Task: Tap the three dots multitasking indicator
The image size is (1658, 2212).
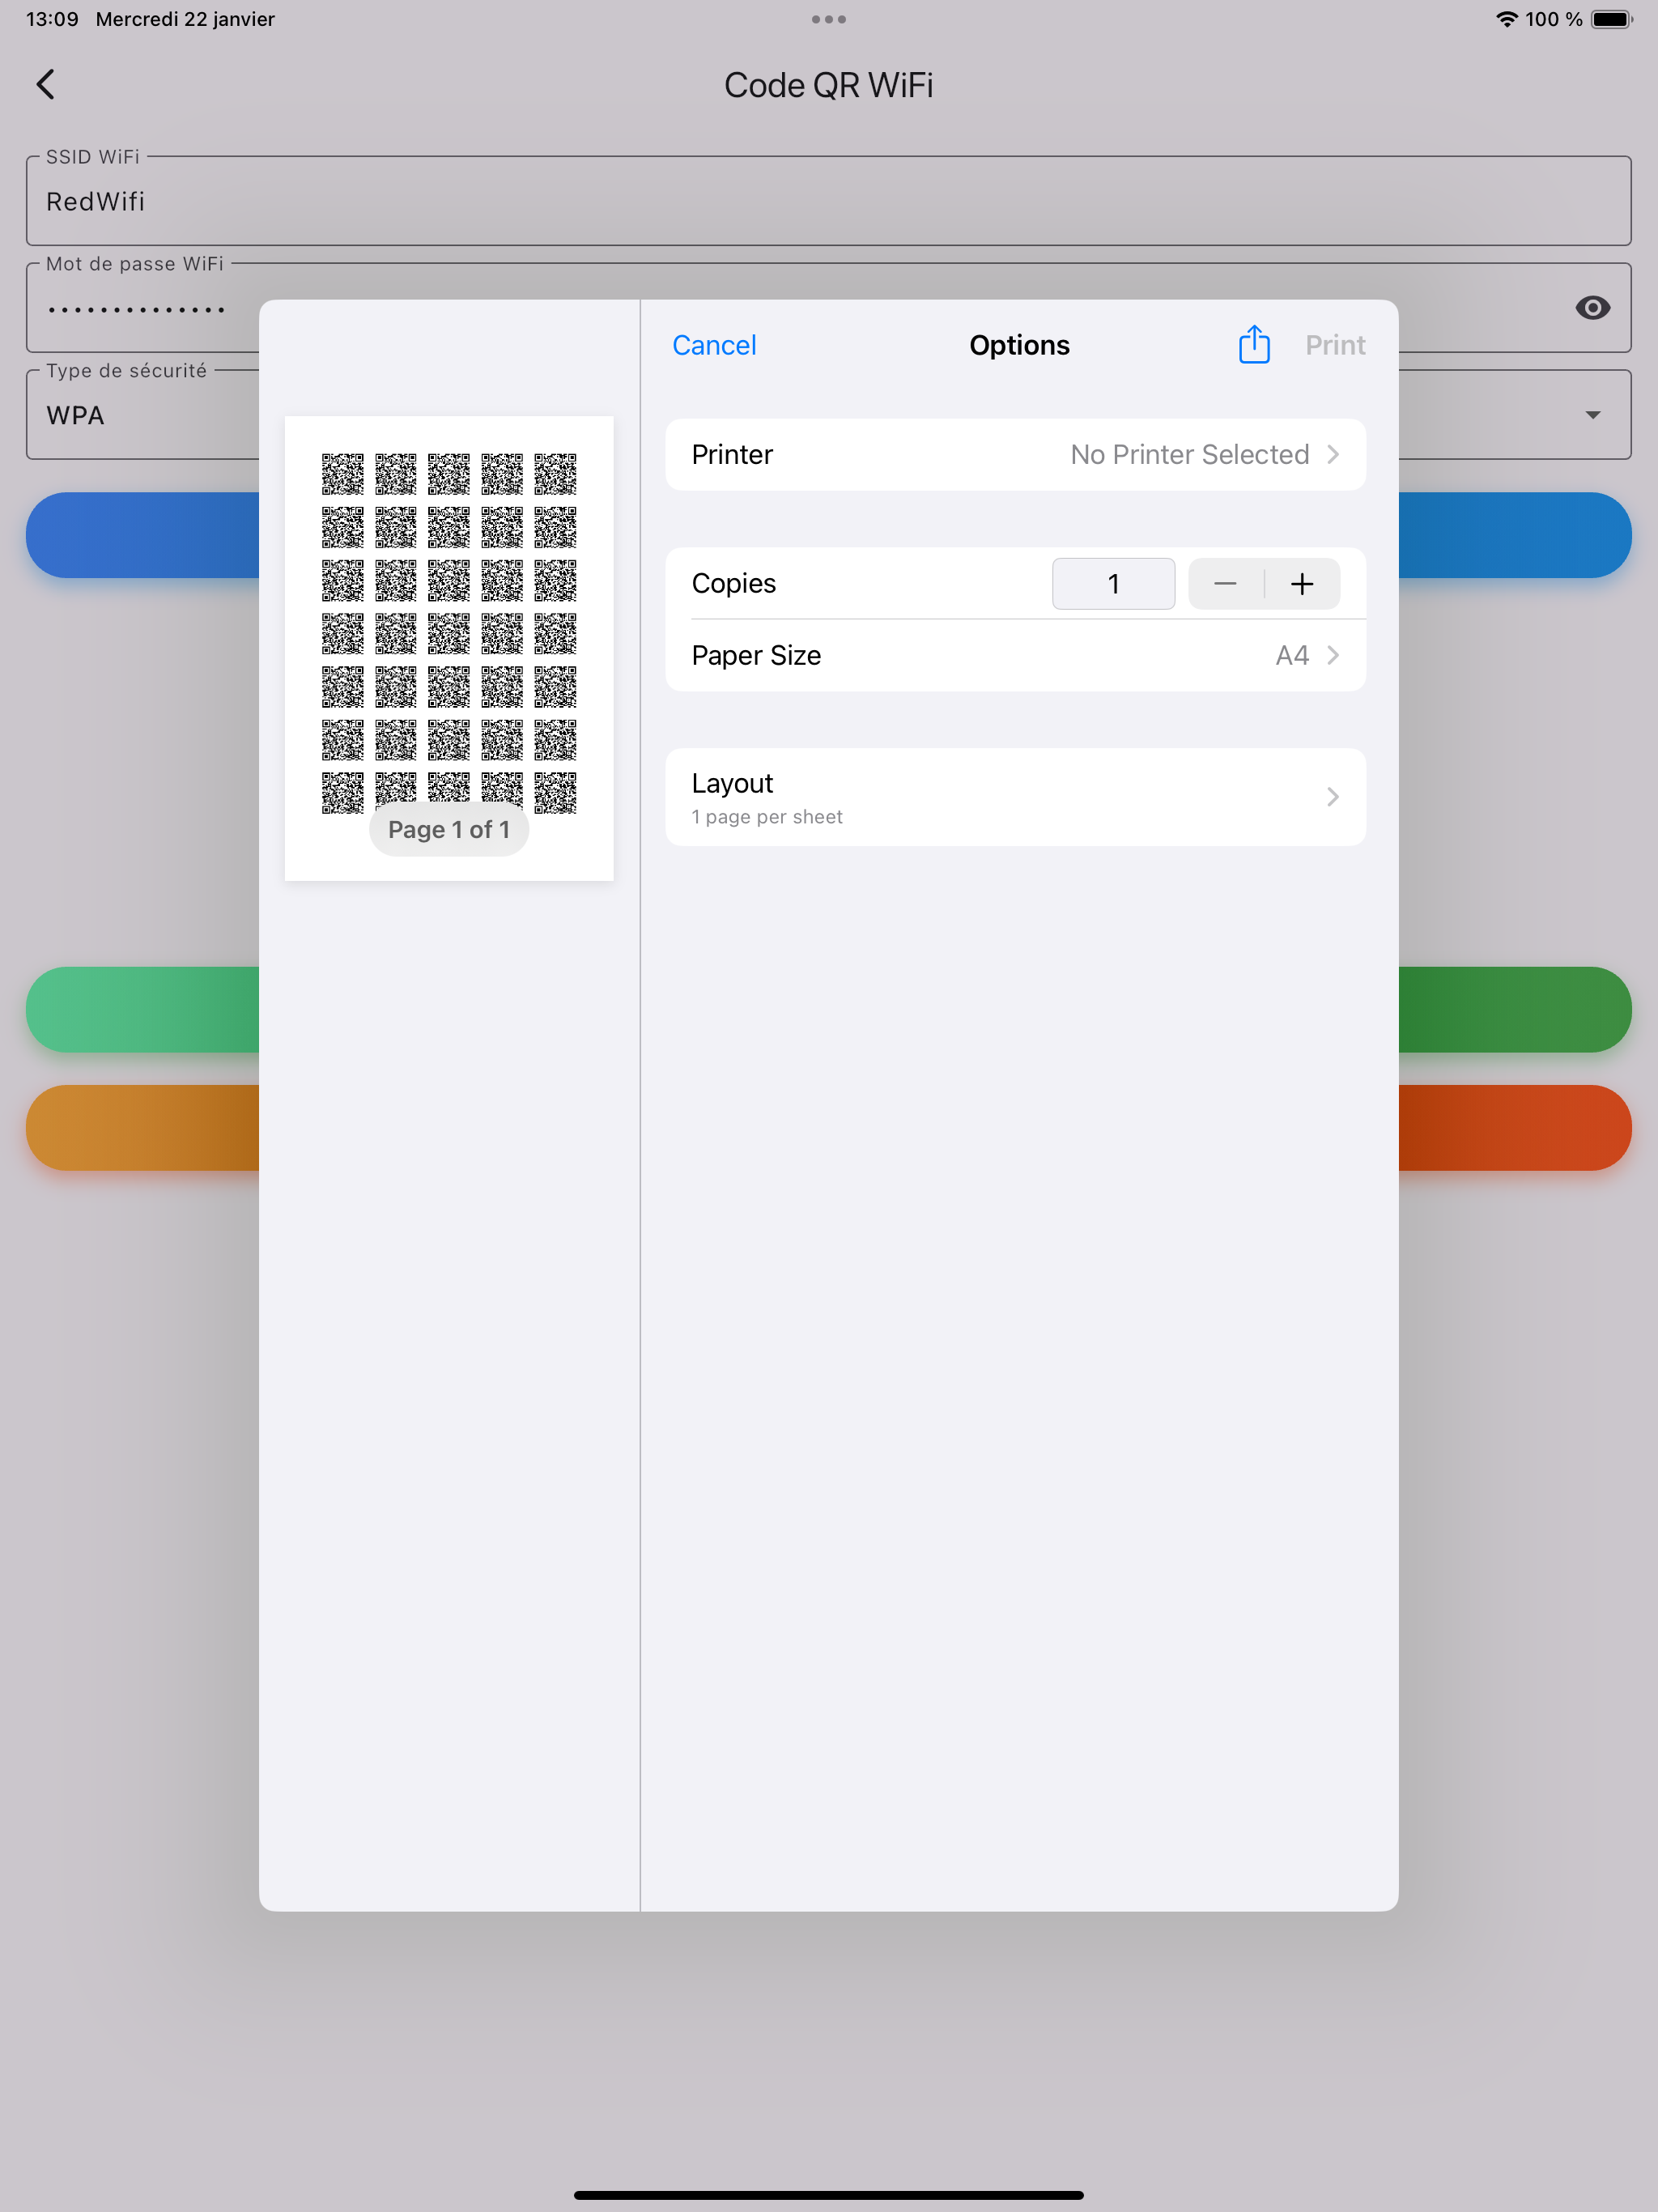Action: (x=829, y=19)
